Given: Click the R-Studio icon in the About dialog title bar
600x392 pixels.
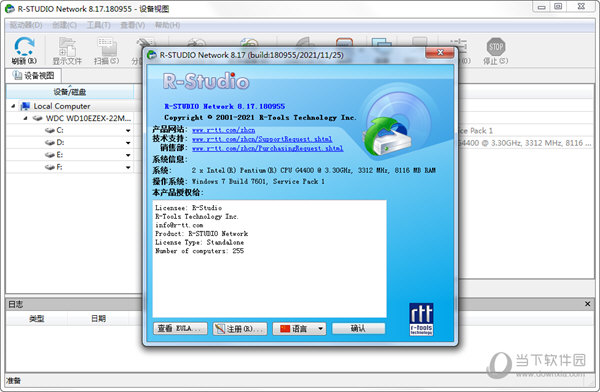Looking at the screenshot, I should click(152, 55).
